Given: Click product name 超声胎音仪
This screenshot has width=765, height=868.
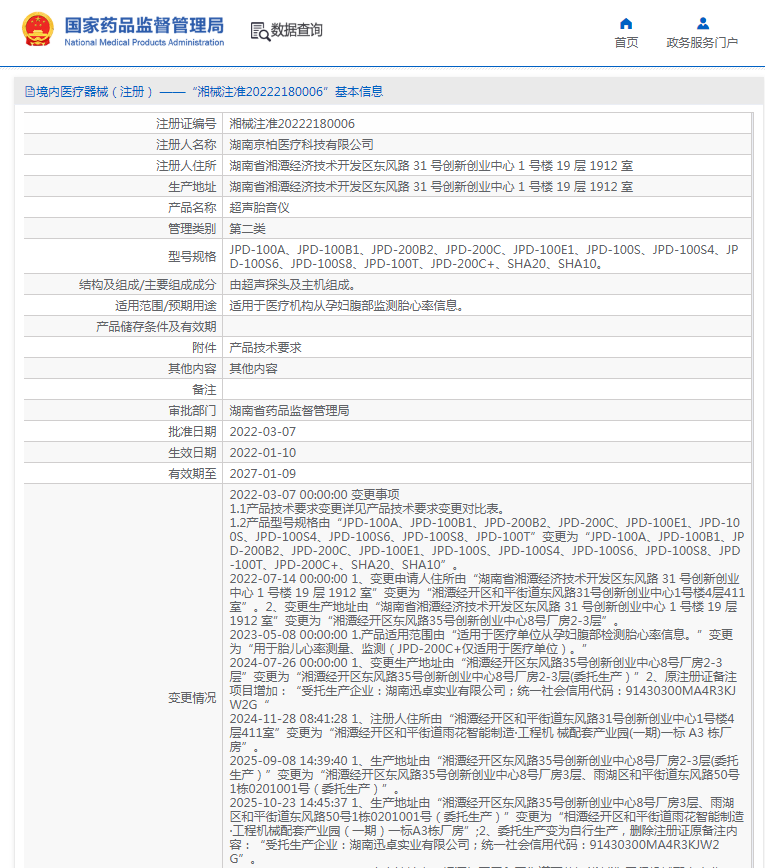Looking at the screenshot, I should click(x=259, y=208).
